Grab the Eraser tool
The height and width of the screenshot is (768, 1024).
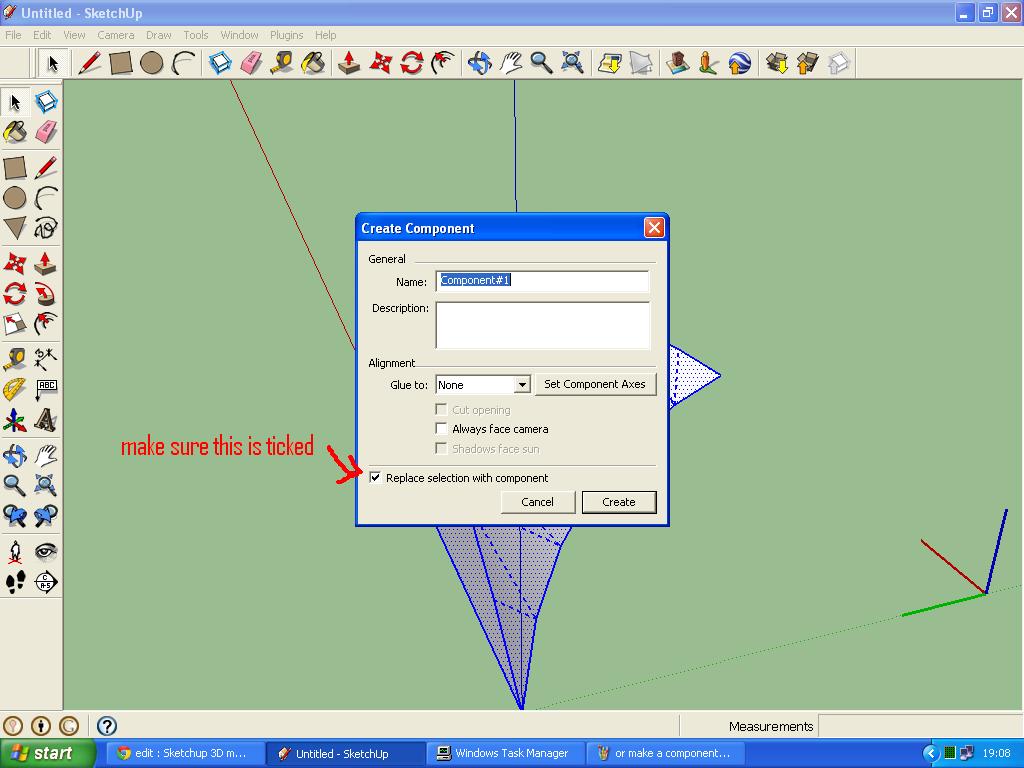coord(252,62)
